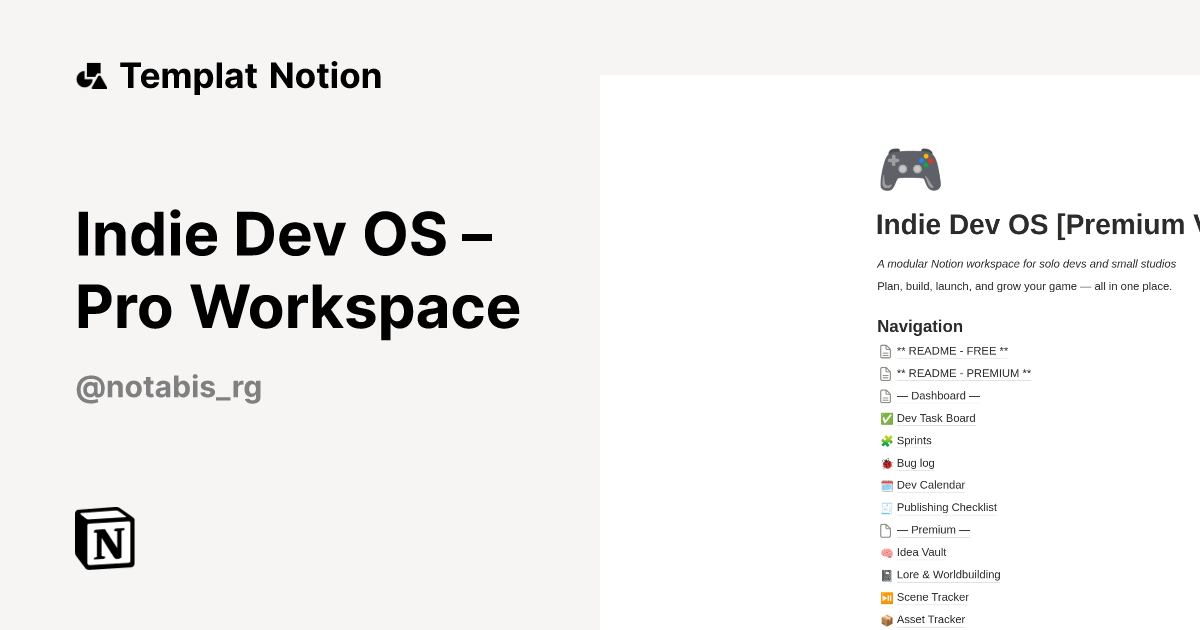This screenshot has width=1200, height=630.
Task: Click the puzzle piece icon beside Sprints
Action: [886, 440]
